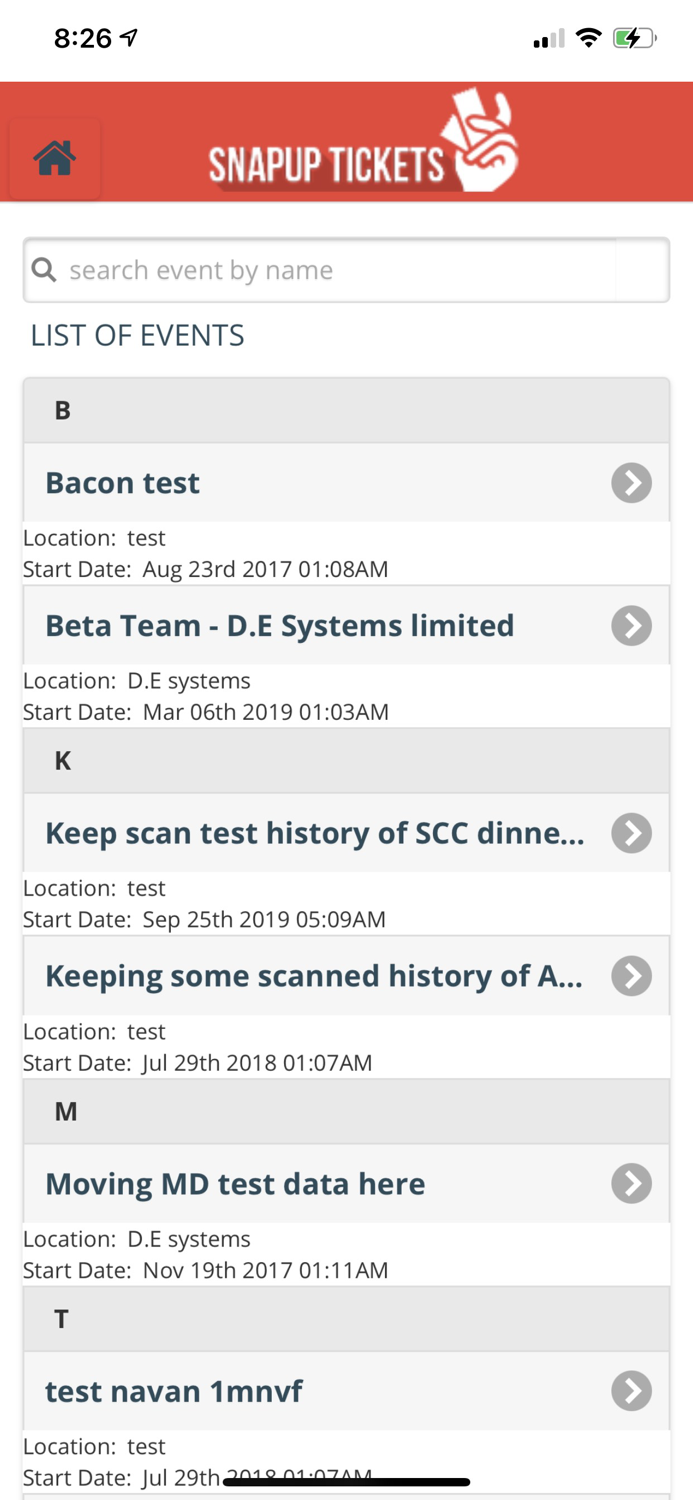Select the Bacon test event title
The image size is (693, 1500).
tap(123, 483)
